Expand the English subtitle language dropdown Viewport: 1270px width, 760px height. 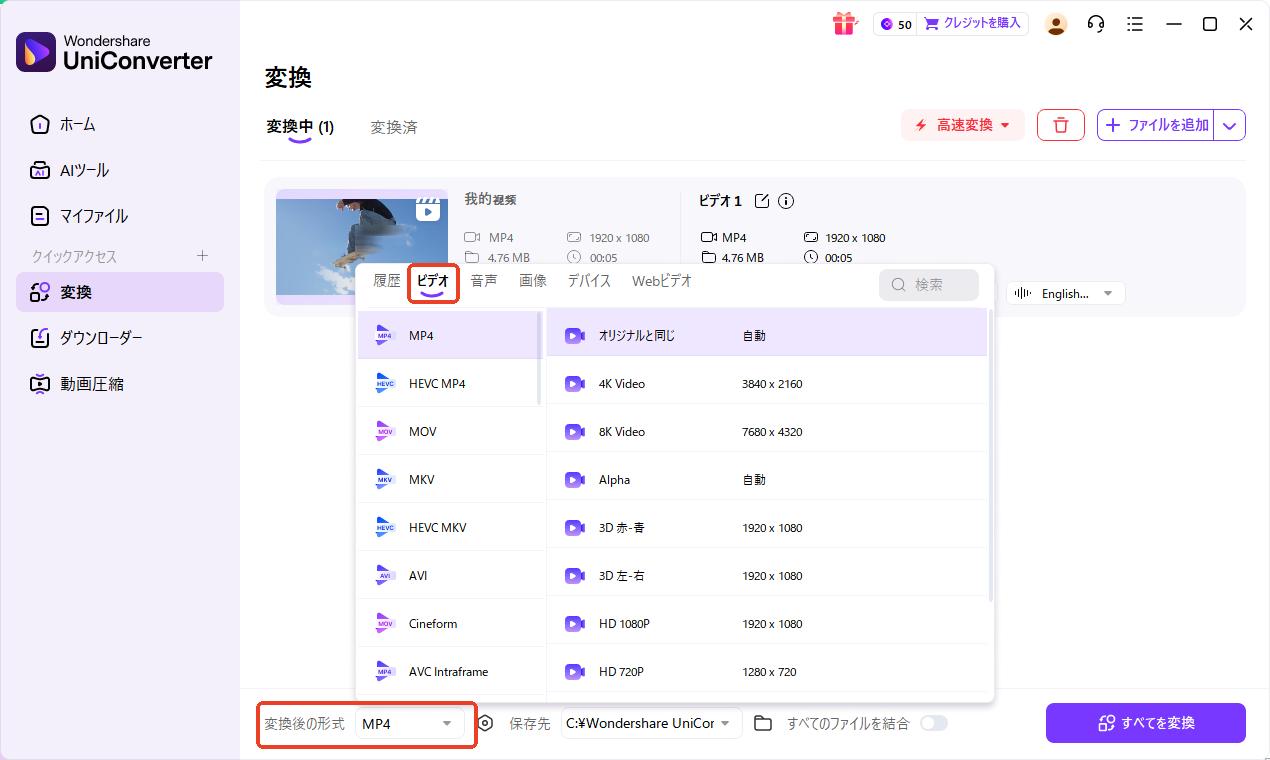click(x=1065, y=293)
